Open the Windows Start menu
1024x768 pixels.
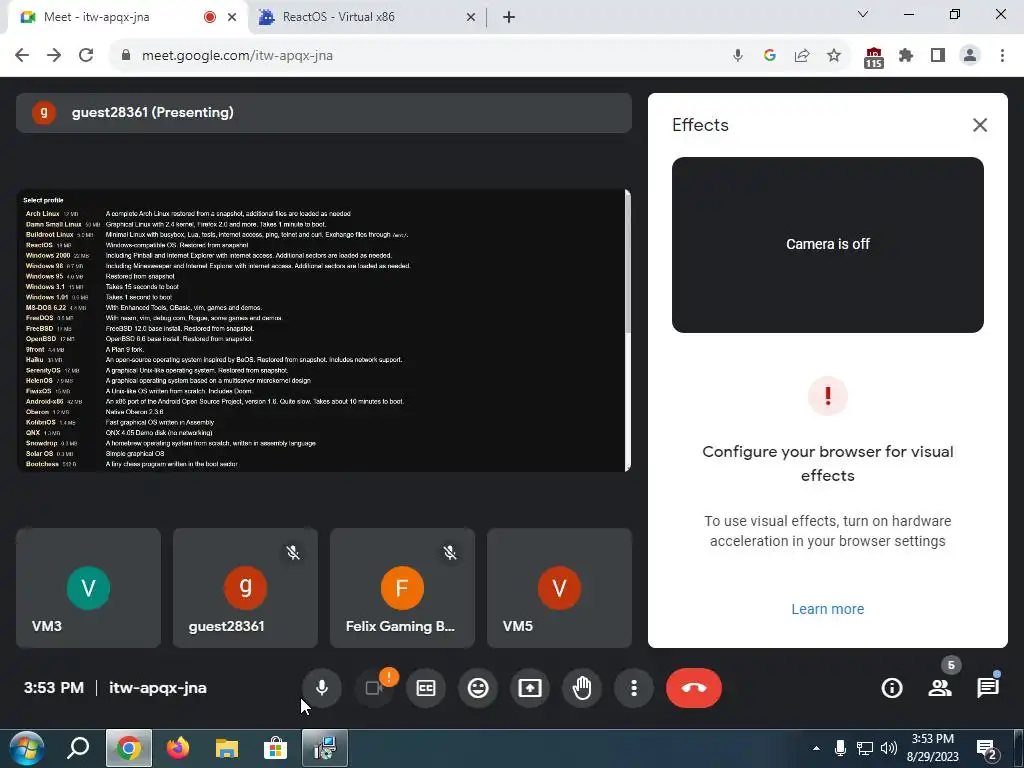[x=26, y=748]
